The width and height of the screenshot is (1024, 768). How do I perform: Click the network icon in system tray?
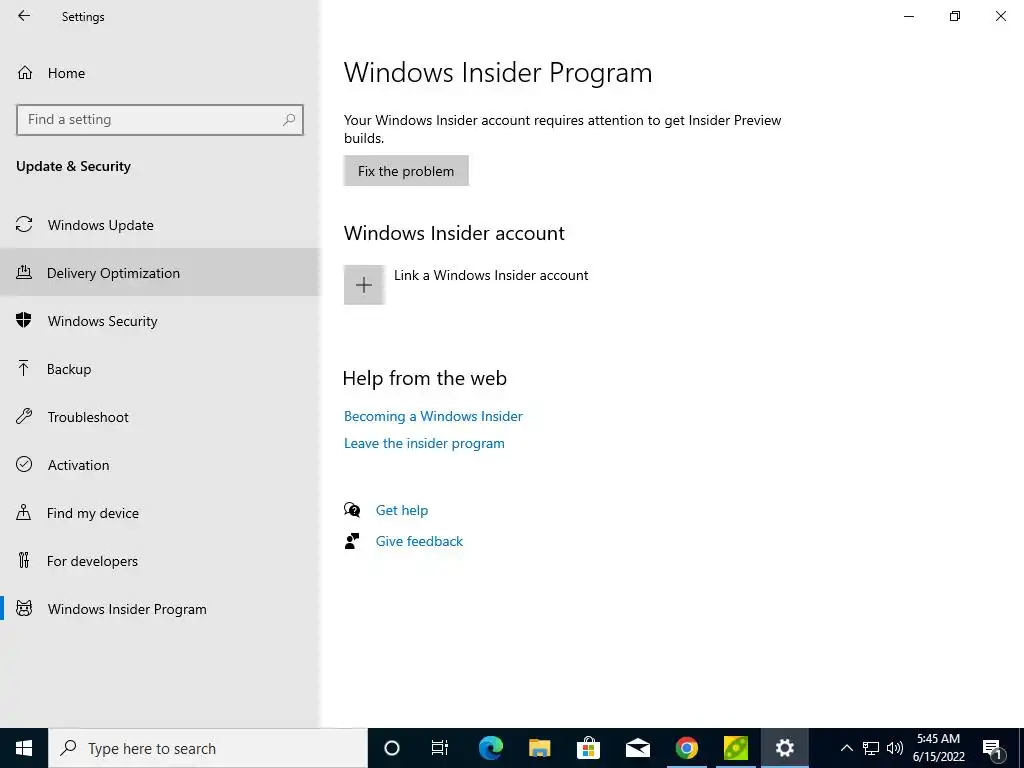pyautogui.click(x=871, y=748)
